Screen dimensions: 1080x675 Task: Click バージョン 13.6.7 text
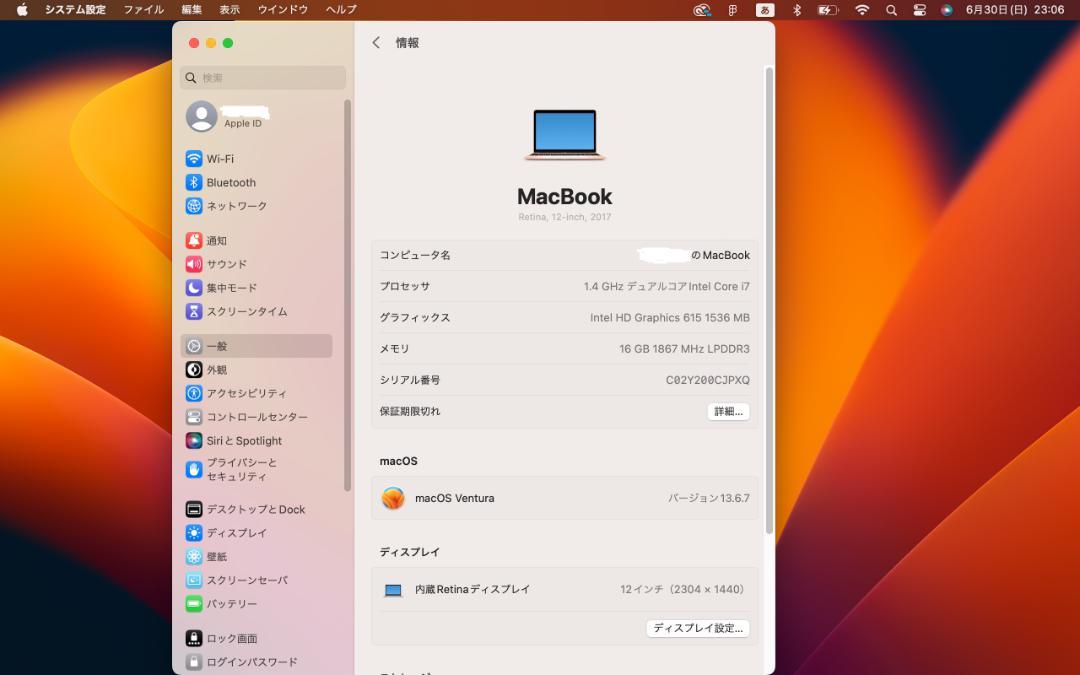(708, 498)
